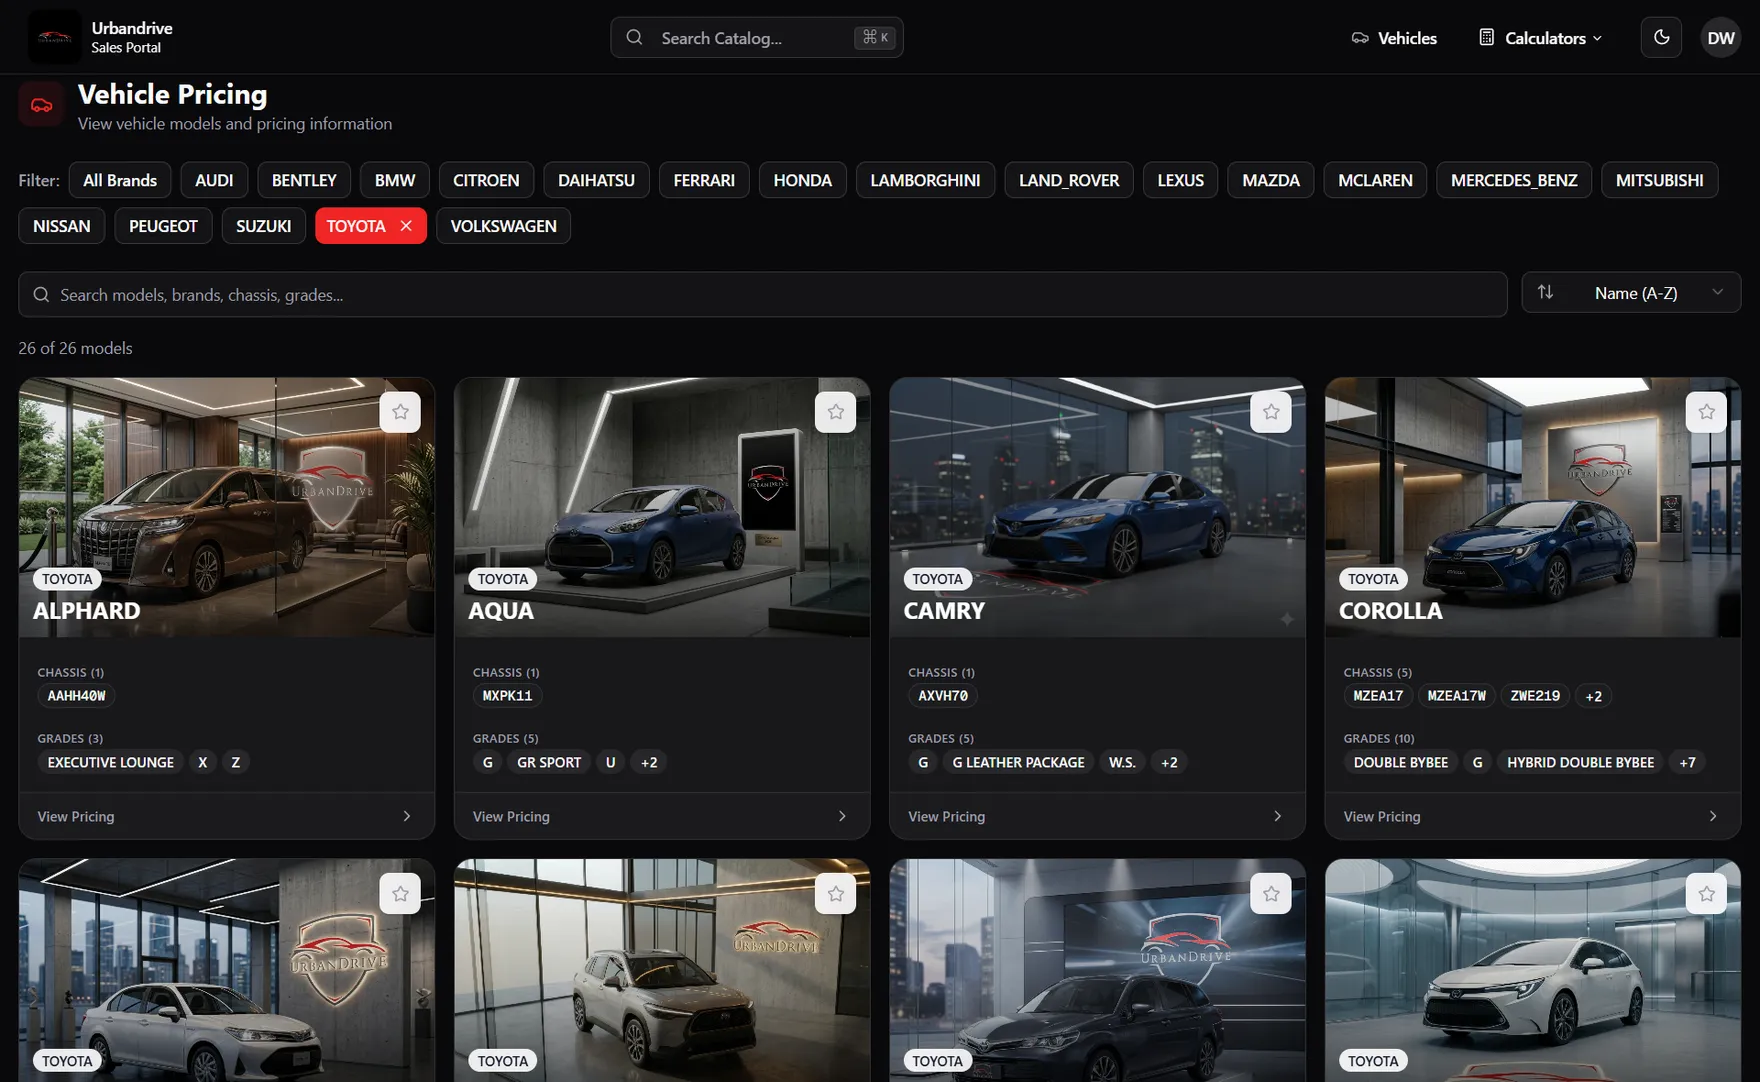Favorite the ALPHARD card with star
This screenshot has width=1760, height=1082.
(x=400, y=412)
